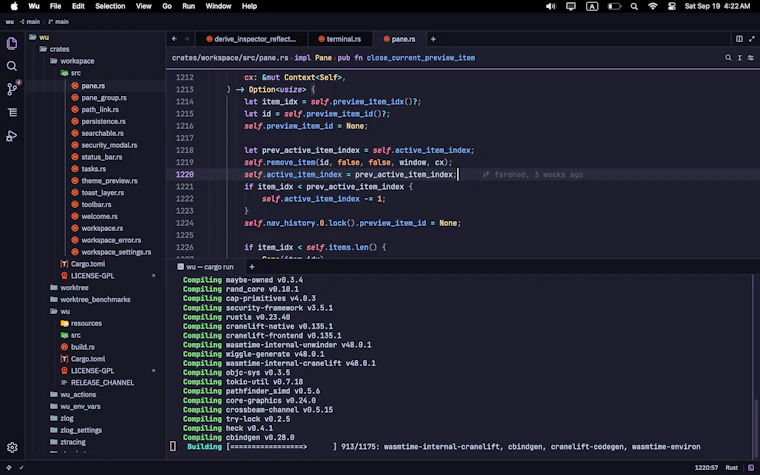Click the close_current_preview_item breadcrumb

pyautogui.click(x=421, y=58)
